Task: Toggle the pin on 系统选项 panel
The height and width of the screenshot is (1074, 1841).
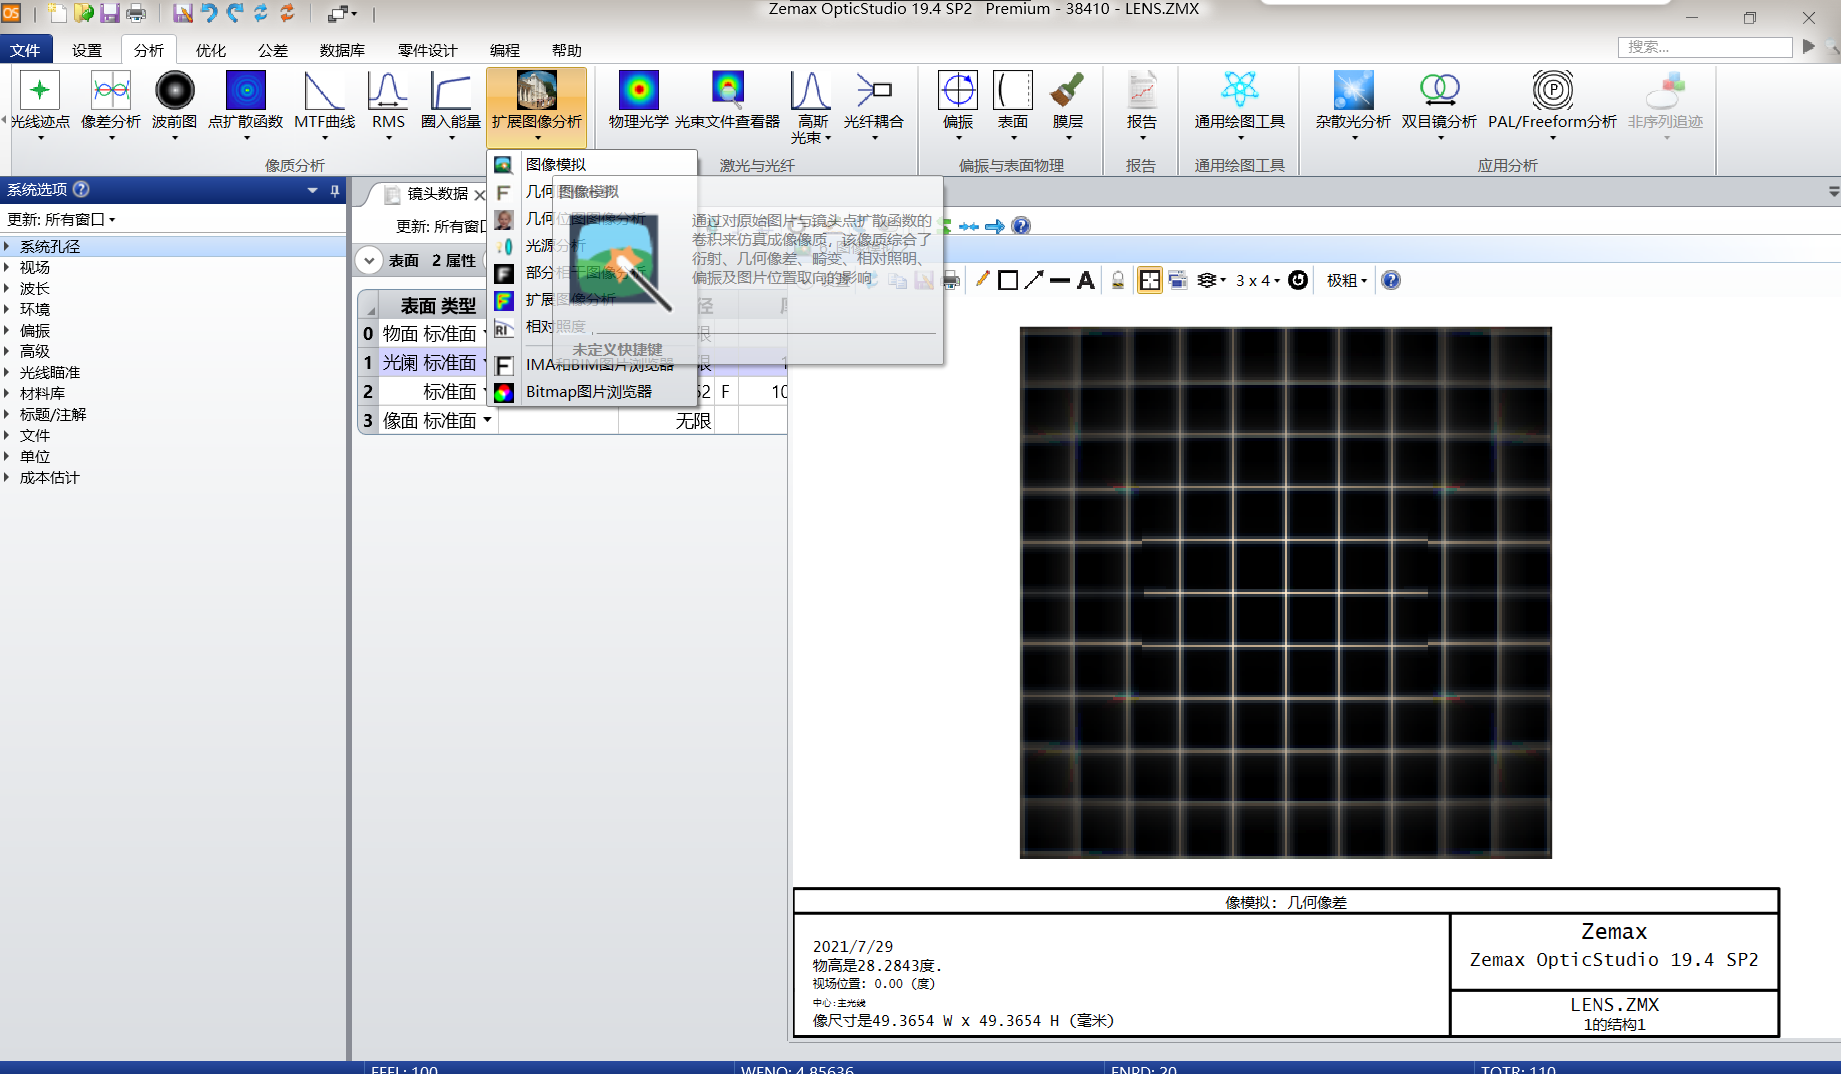Action: [x=335, y=190]
